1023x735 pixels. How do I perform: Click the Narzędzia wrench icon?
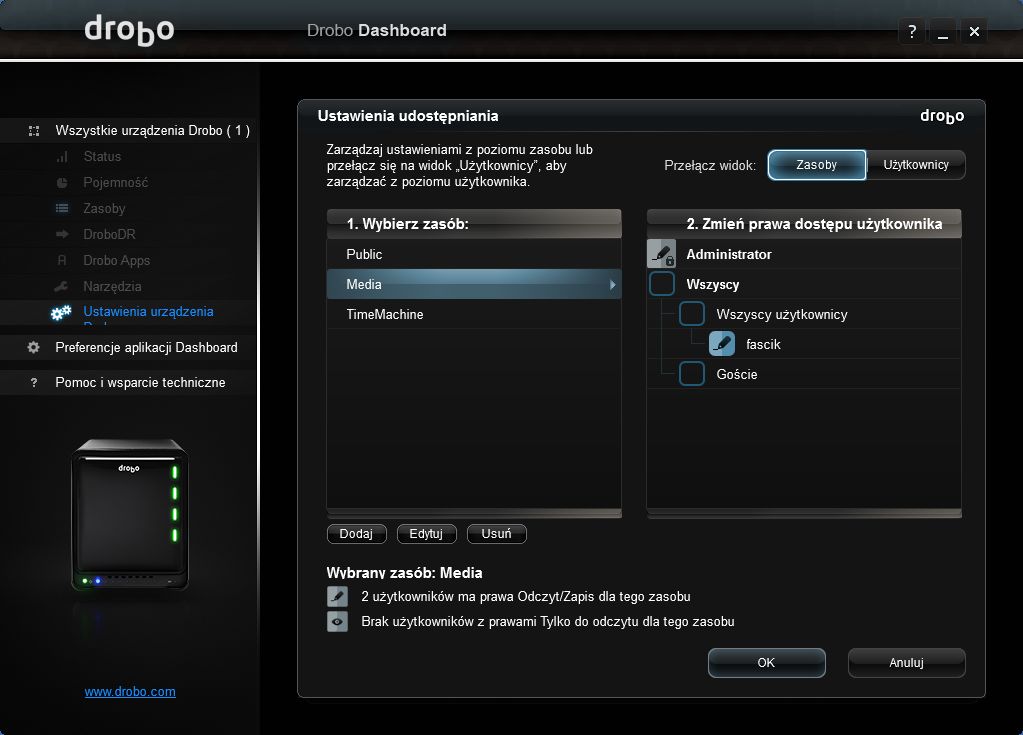click(x=61, y=286)
